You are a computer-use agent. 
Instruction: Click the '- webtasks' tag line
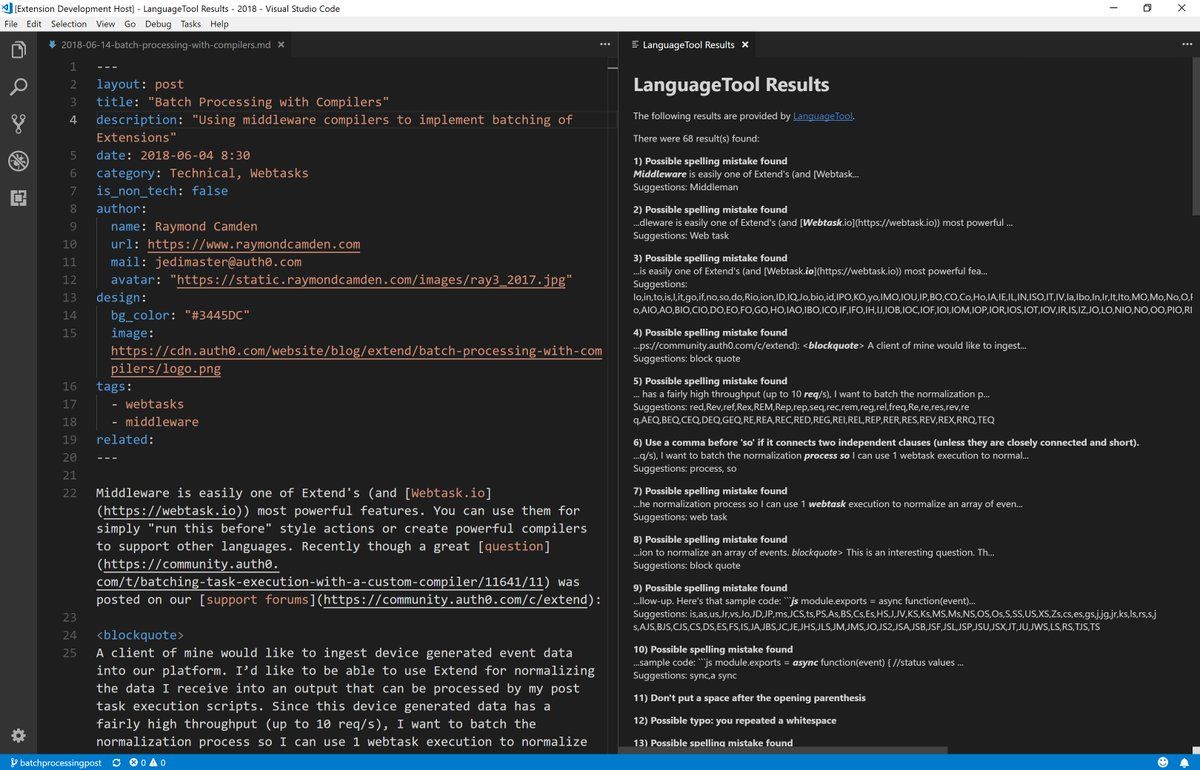(147, 404)
